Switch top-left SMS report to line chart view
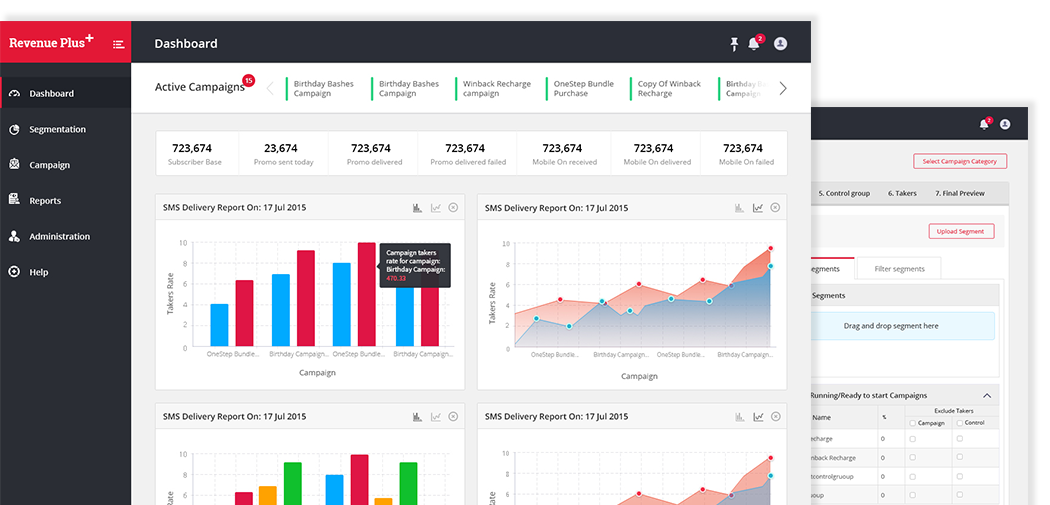 [436, 208]
